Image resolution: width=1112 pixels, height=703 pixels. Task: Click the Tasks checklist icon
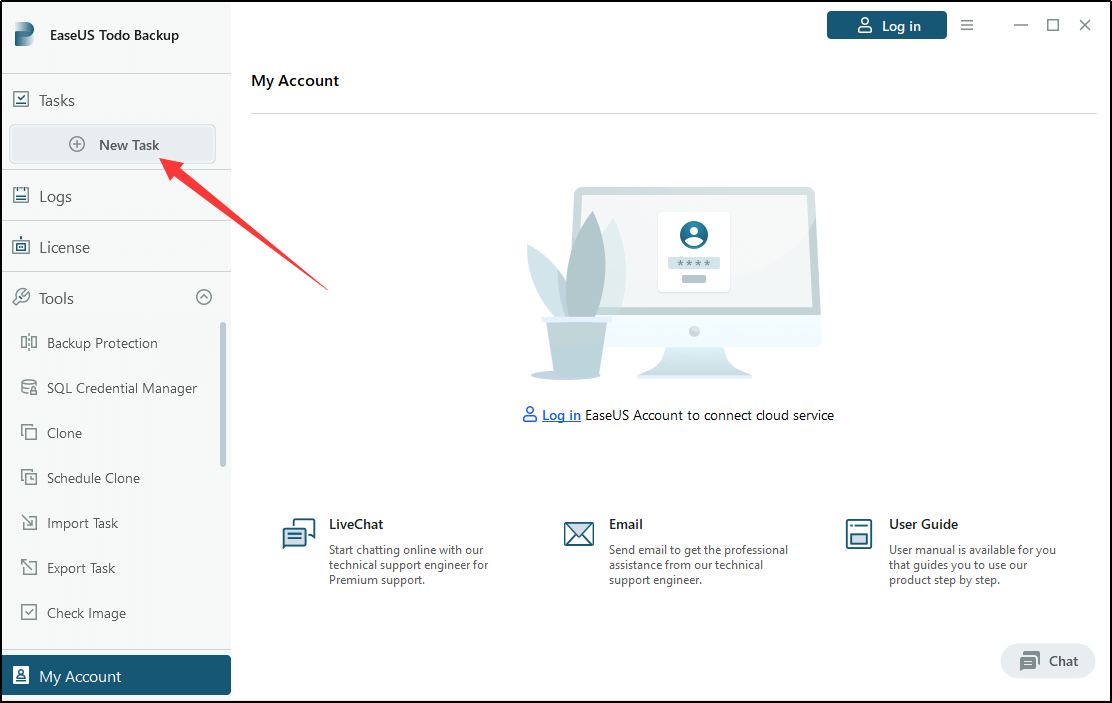coord(21,99)
